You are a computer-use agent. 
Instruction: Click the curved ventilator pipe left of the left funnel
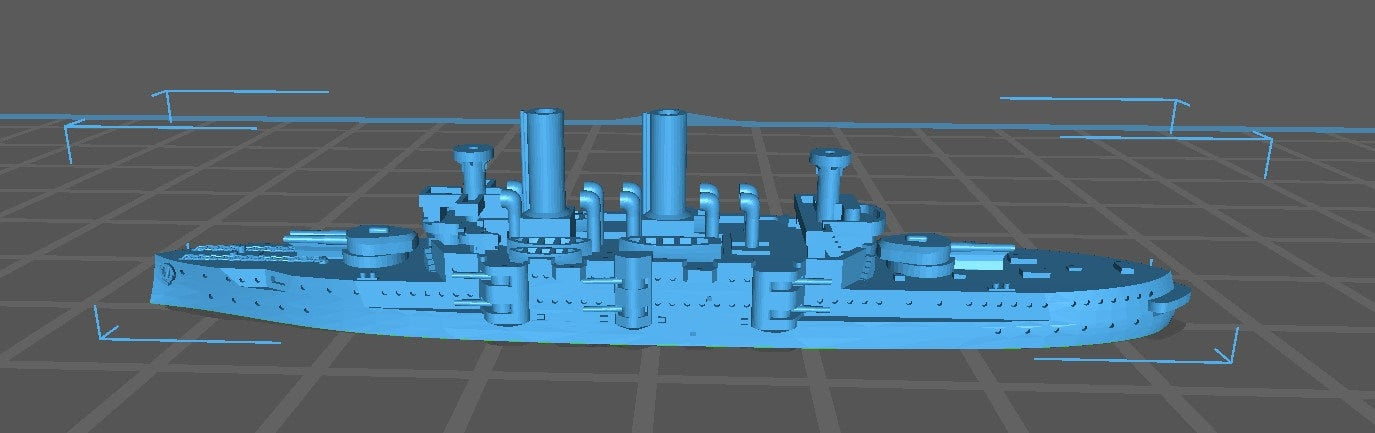click(x=511, y=205)
